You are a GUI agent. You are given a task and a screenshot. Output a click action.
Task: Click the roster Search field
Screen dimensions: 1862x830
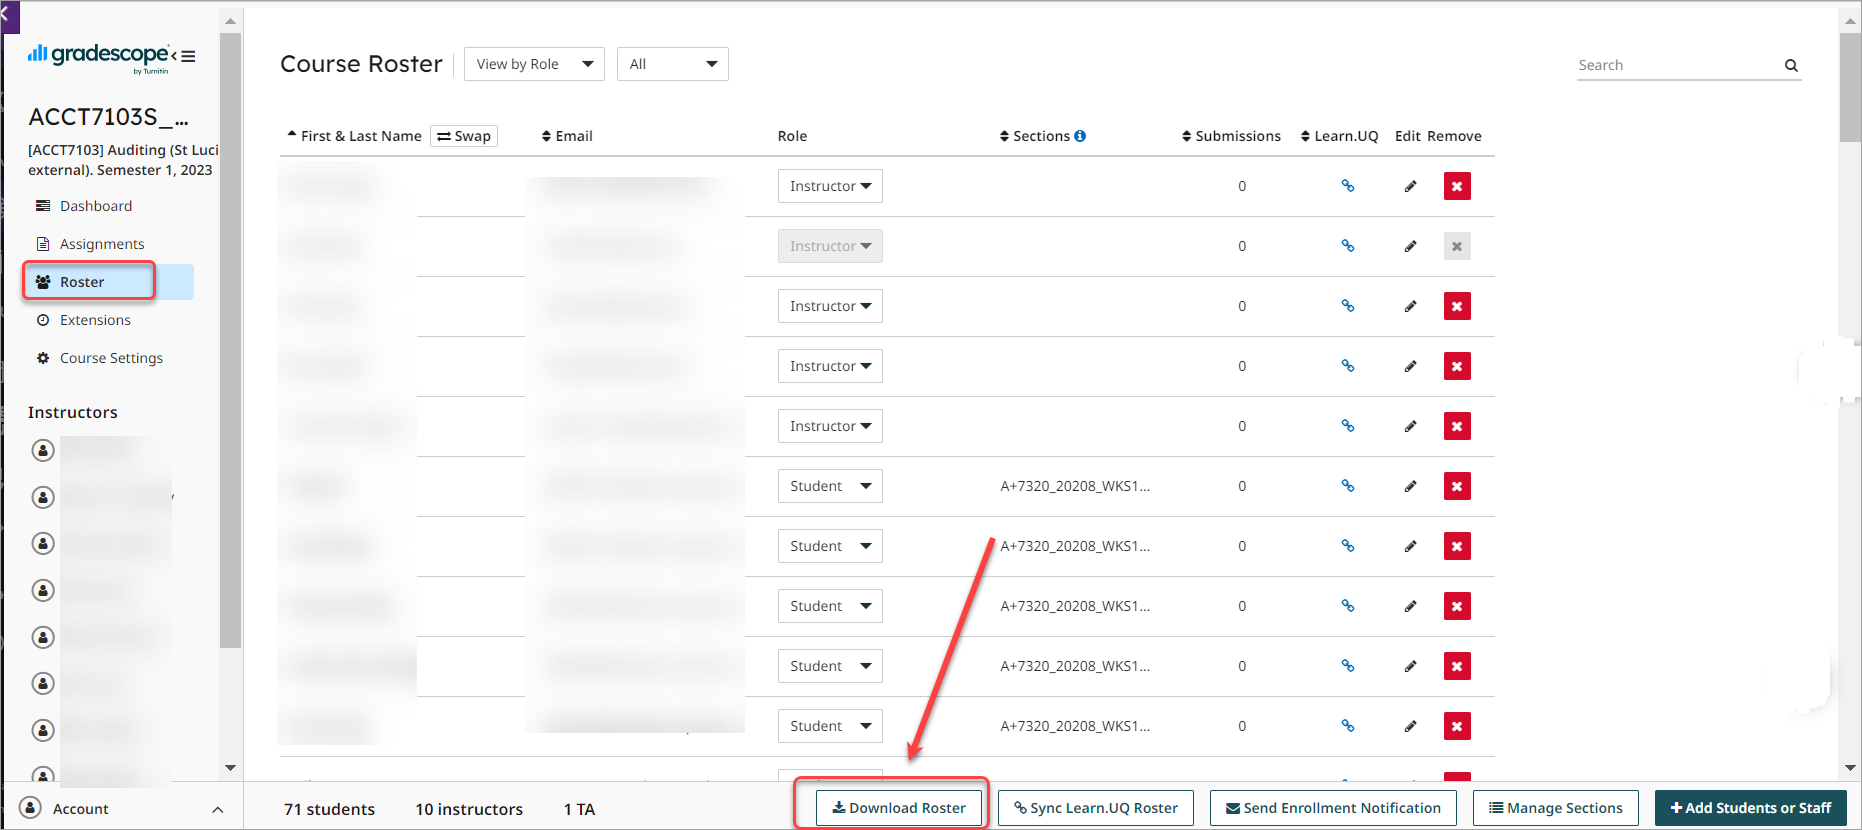(x=1678, y=65)
